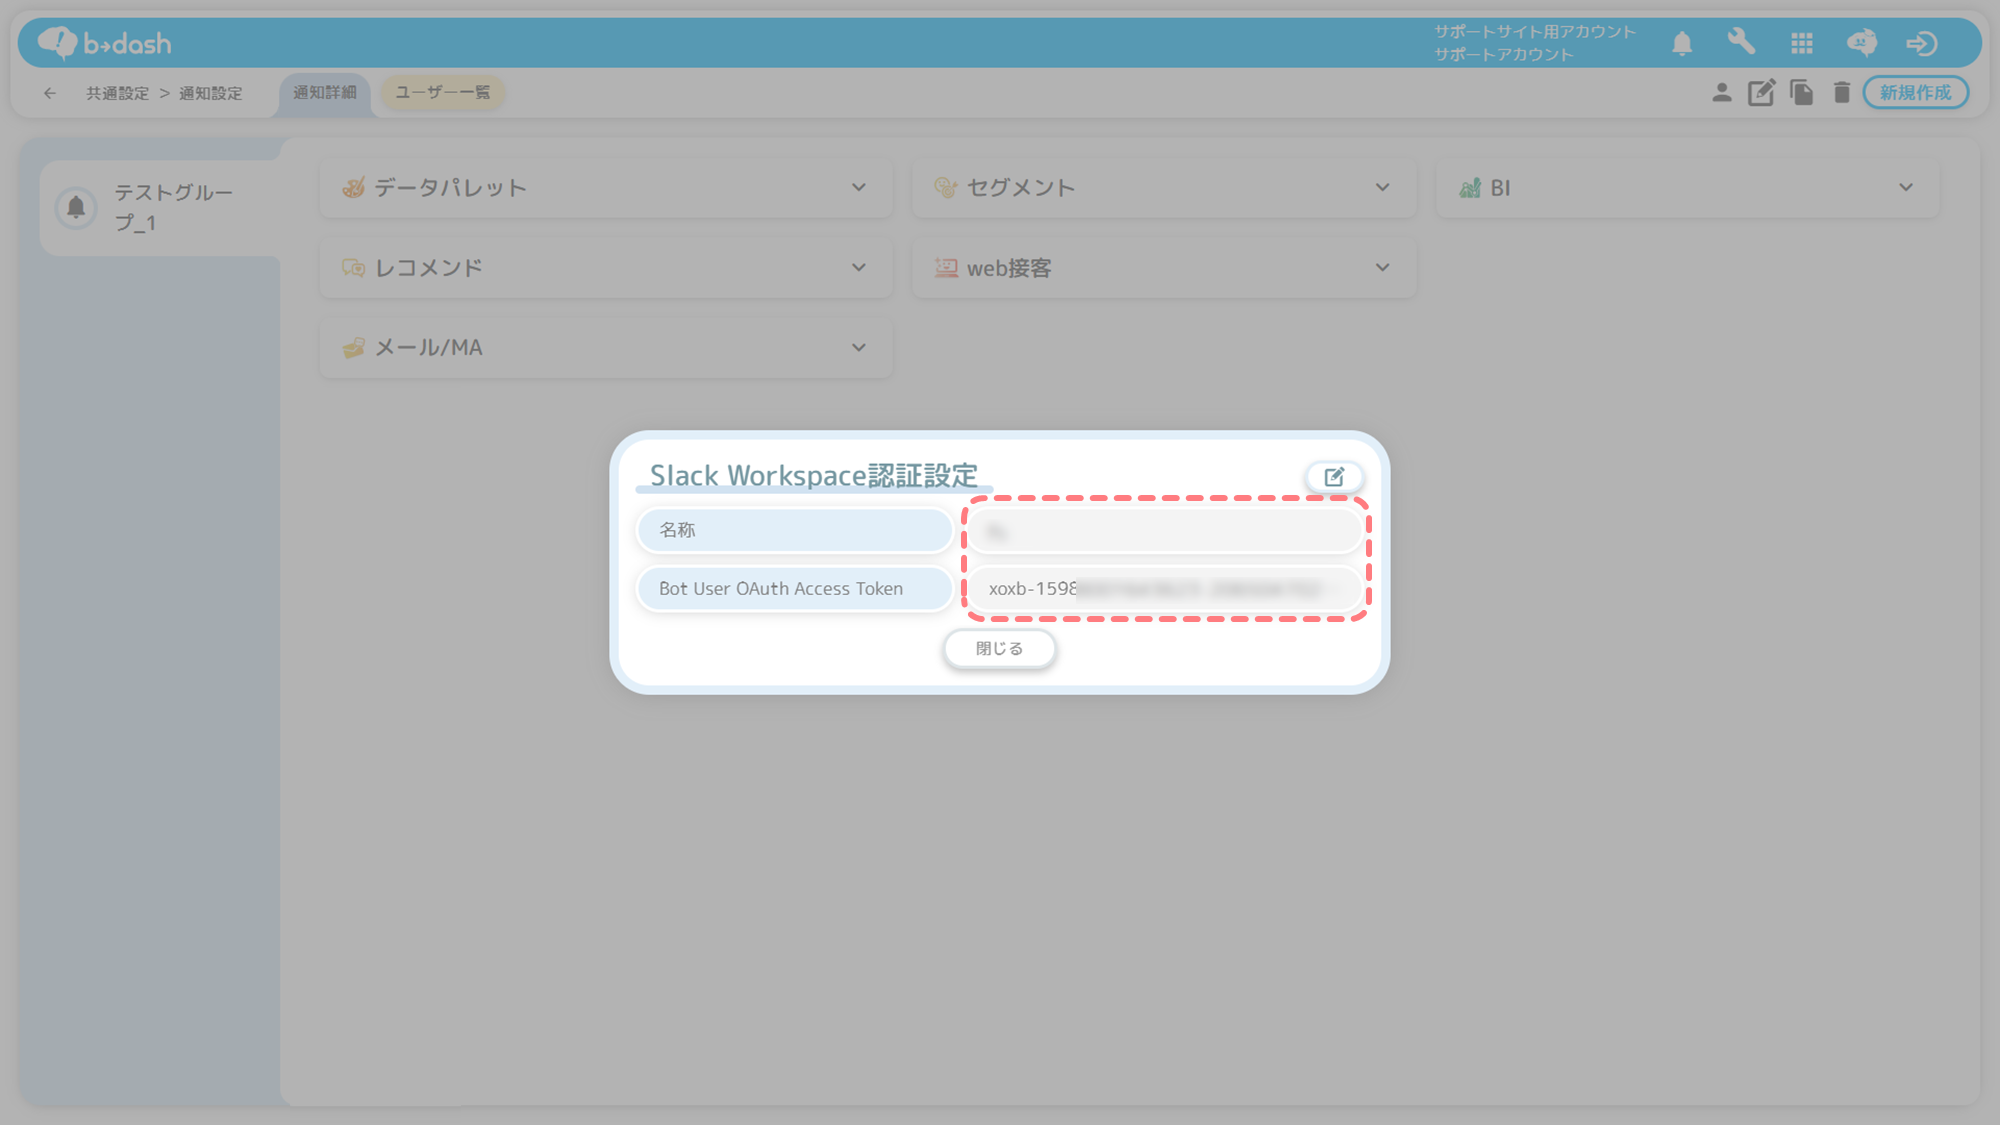Open 通知設定 breadcrumb link
Viewport: 2000px width, 1125px height.
click(x=211, y=93)
